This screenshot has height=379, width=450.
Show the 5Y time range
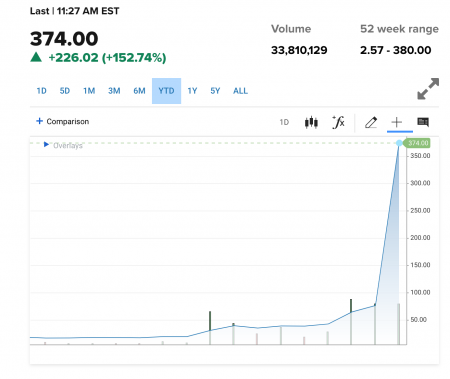point(215,91)
